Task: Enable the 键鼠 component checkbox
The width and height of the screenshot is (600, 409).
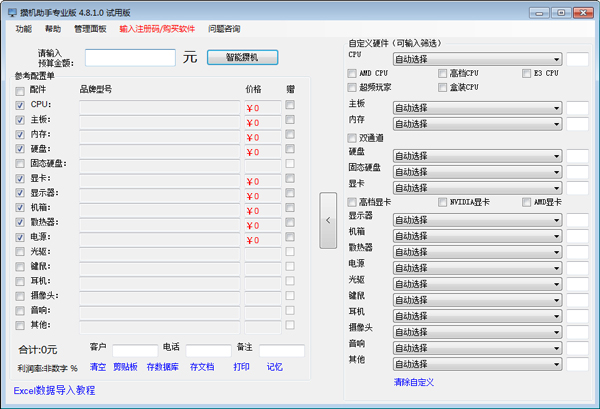Action: [20, 266]
